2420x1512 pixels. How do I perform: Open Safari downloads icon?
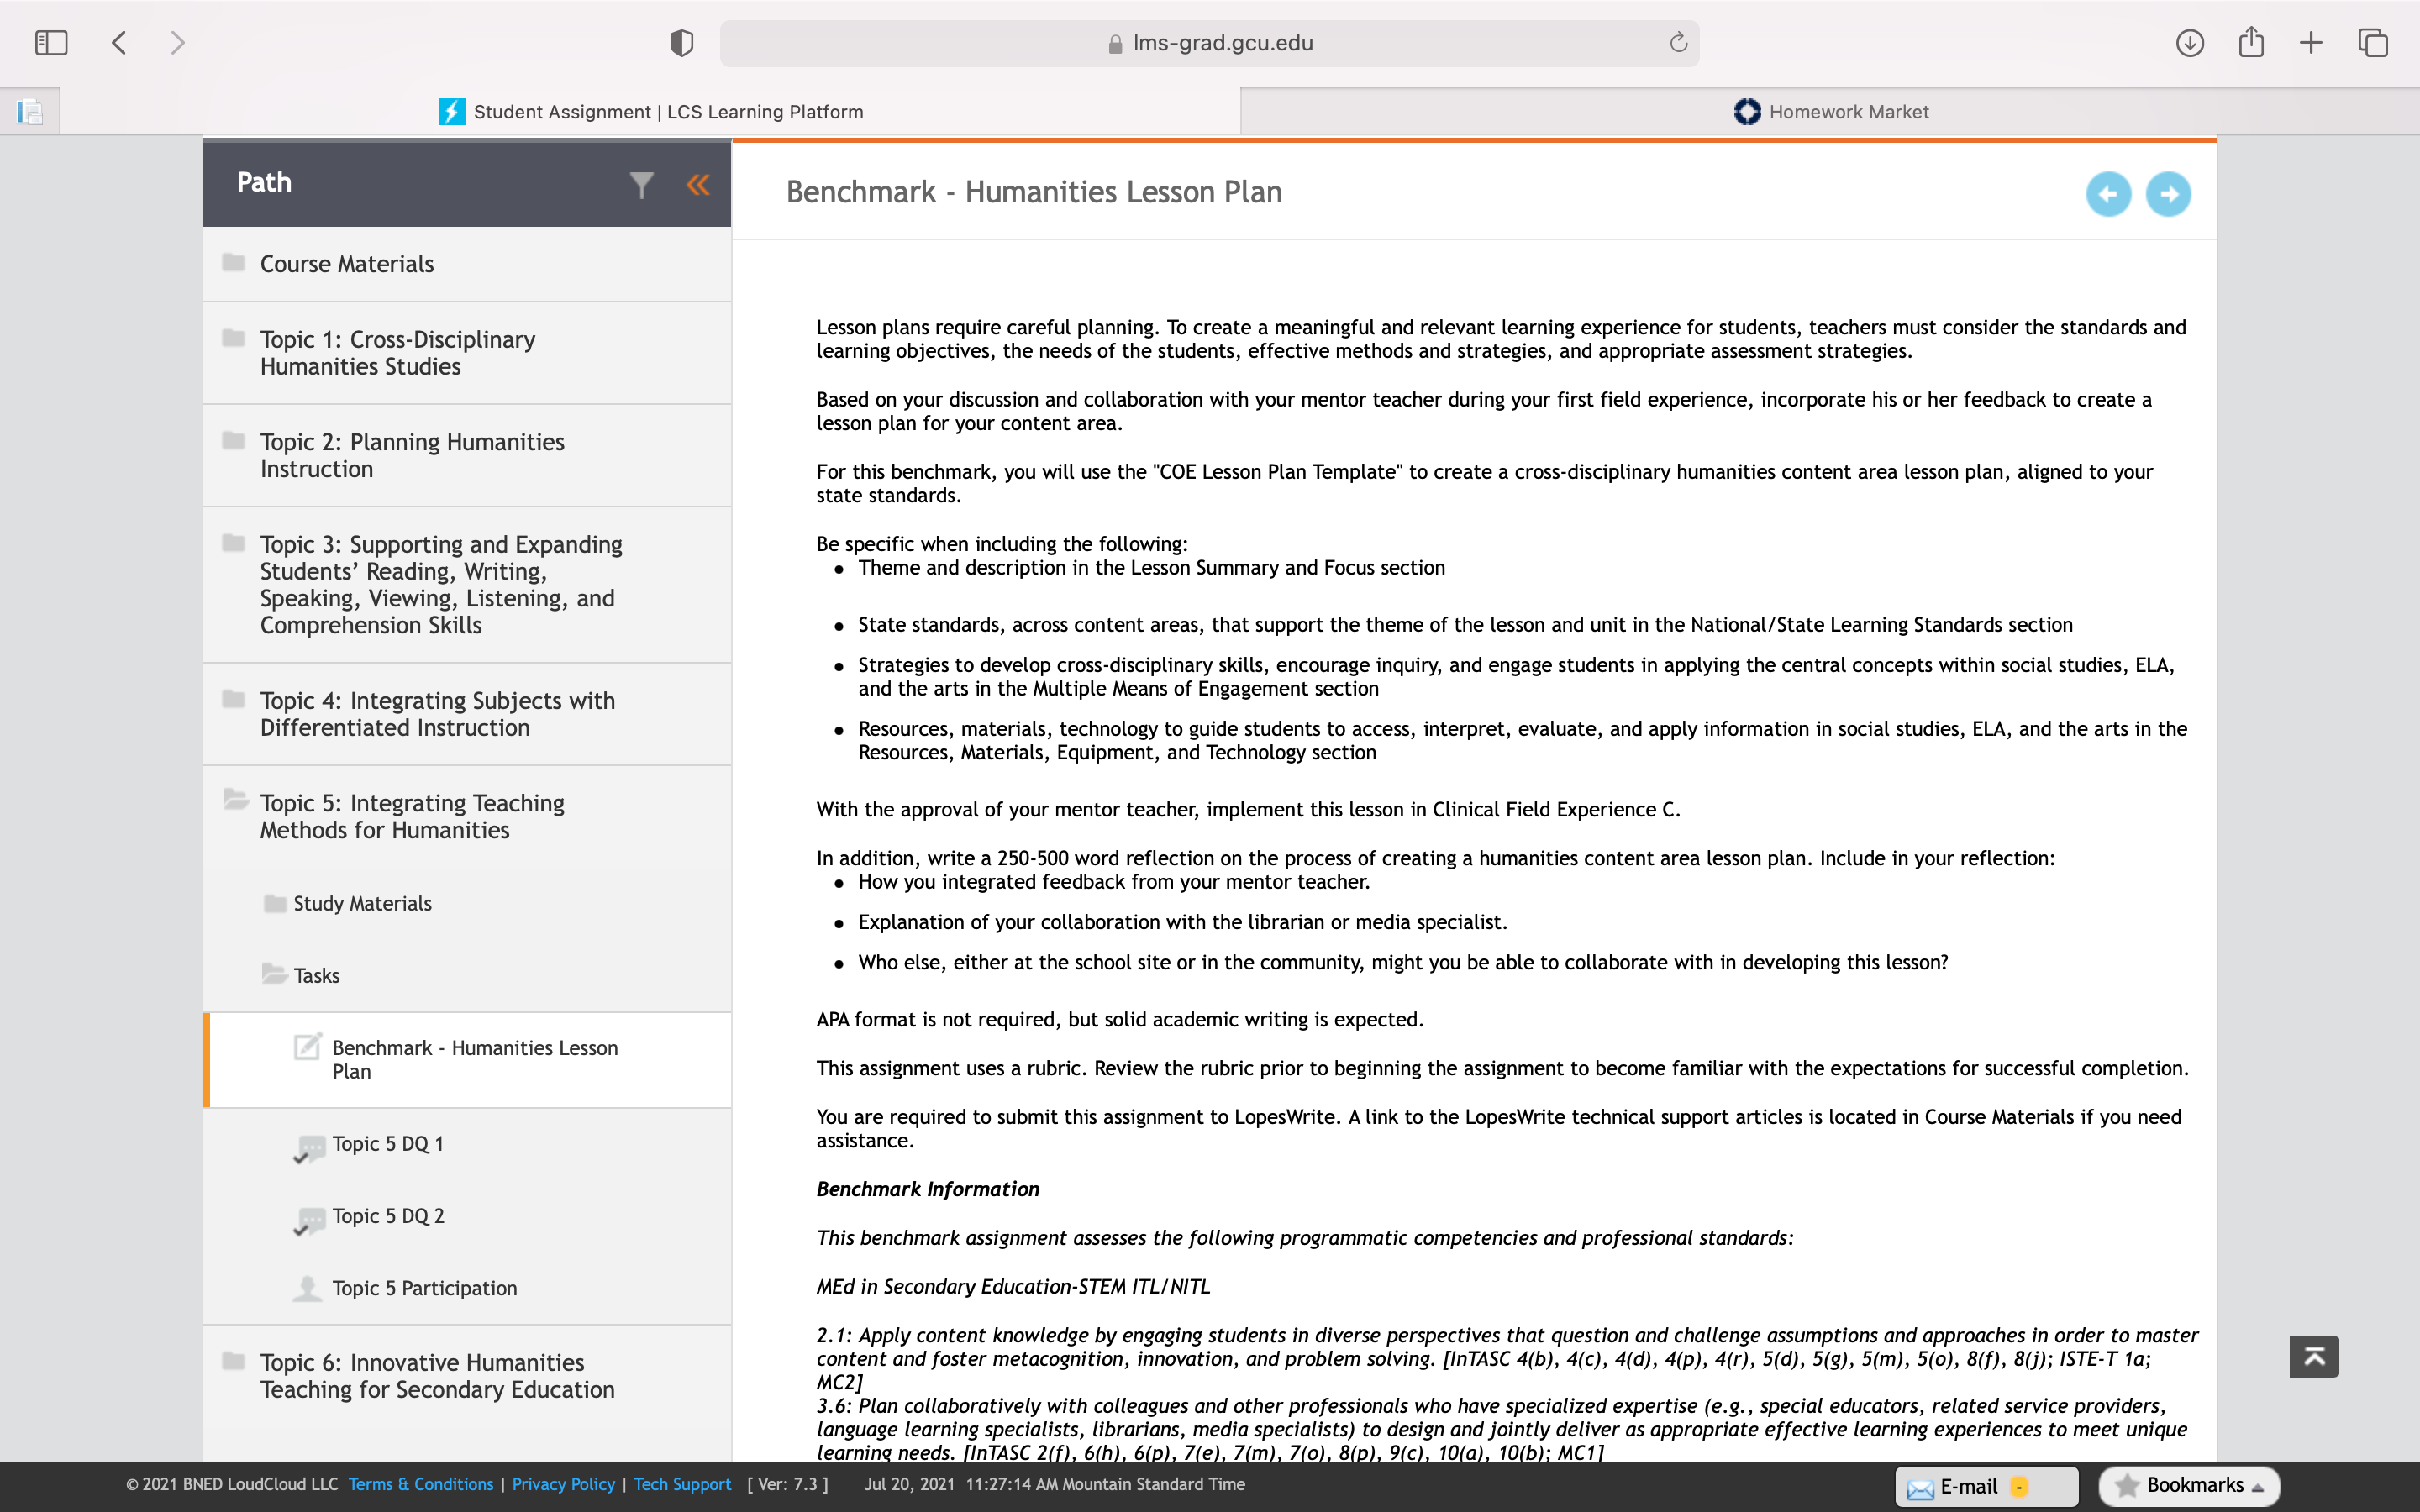2189,43
